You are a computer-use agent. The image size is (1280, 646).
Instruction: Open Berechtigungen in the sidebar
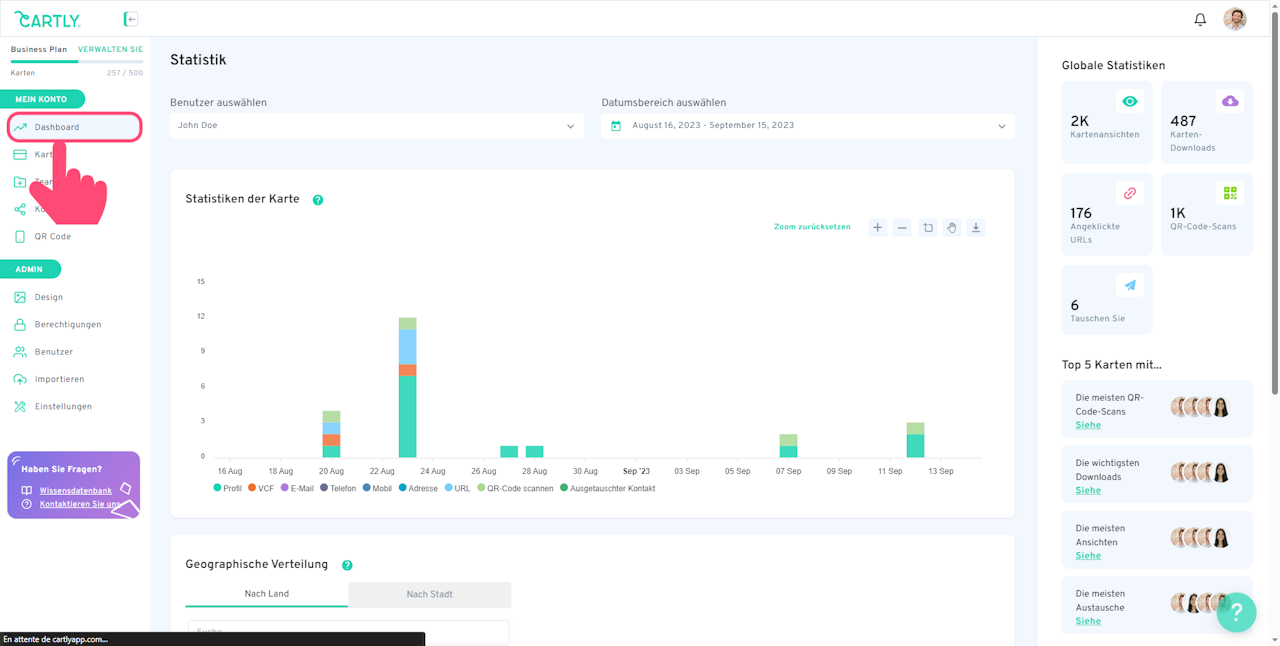(67, 325)
